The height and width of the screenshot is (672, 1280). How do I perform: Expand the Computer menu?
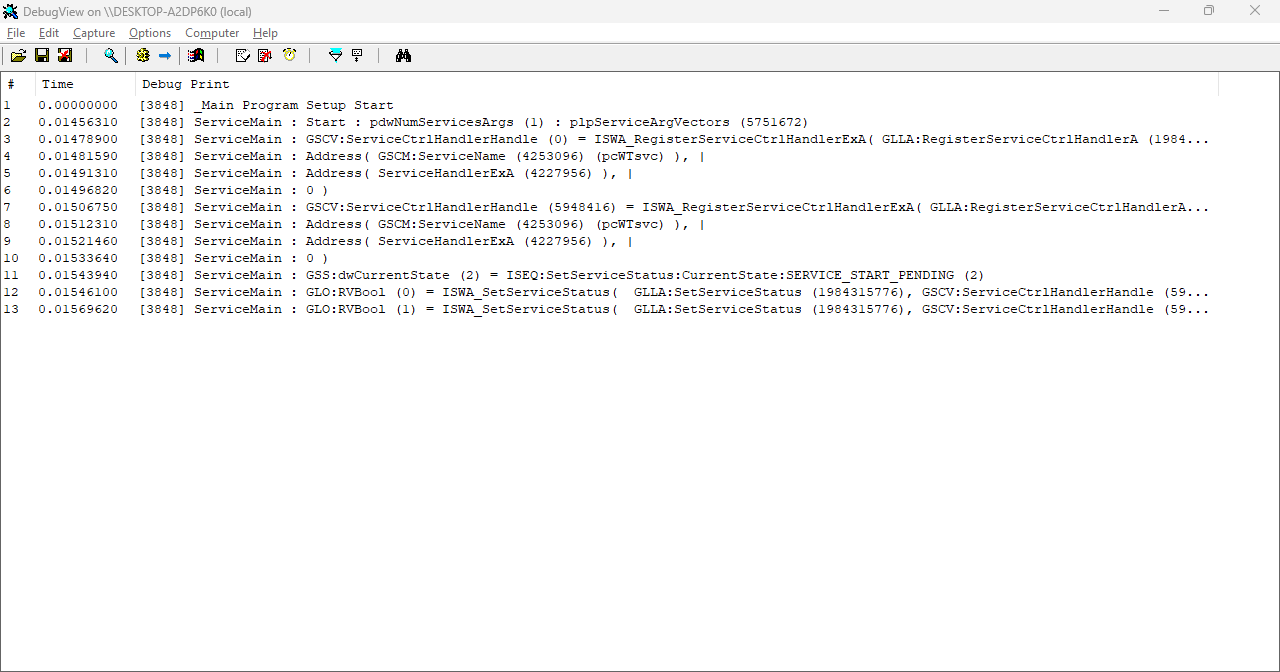(x=212, y=33)
